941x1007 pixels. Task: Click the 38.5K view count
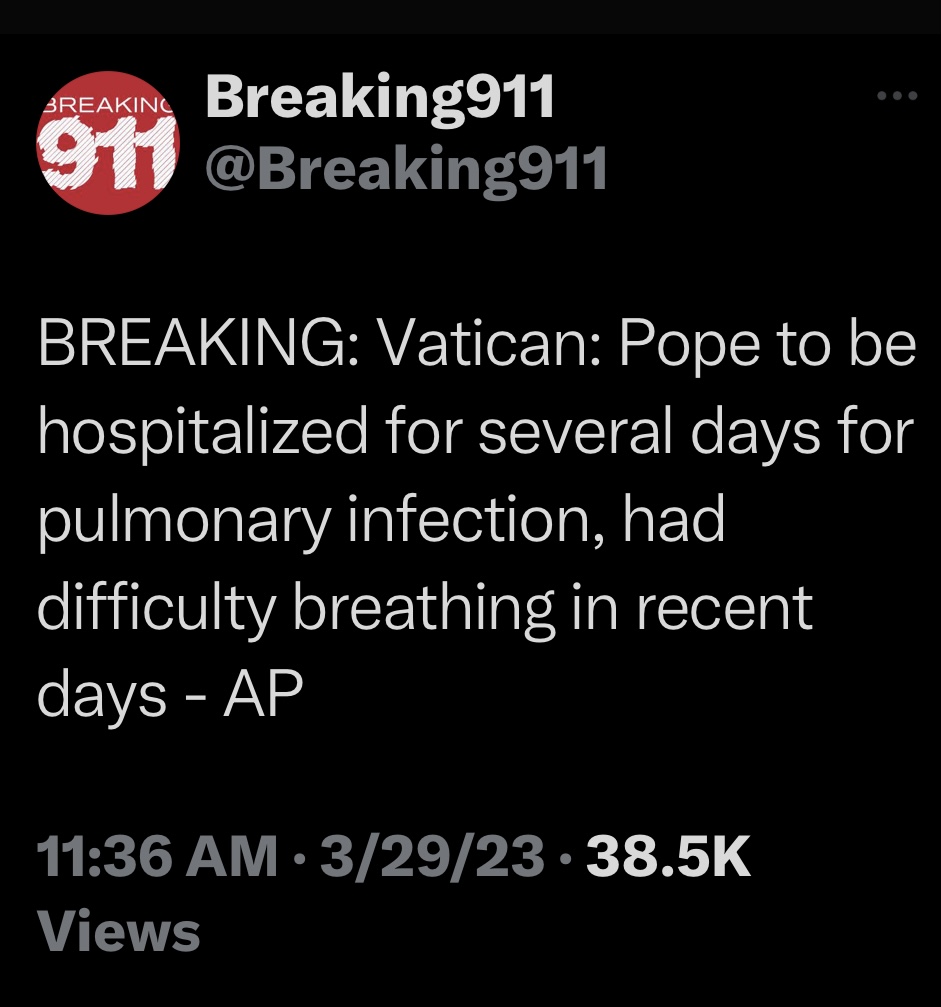point(668,859)
